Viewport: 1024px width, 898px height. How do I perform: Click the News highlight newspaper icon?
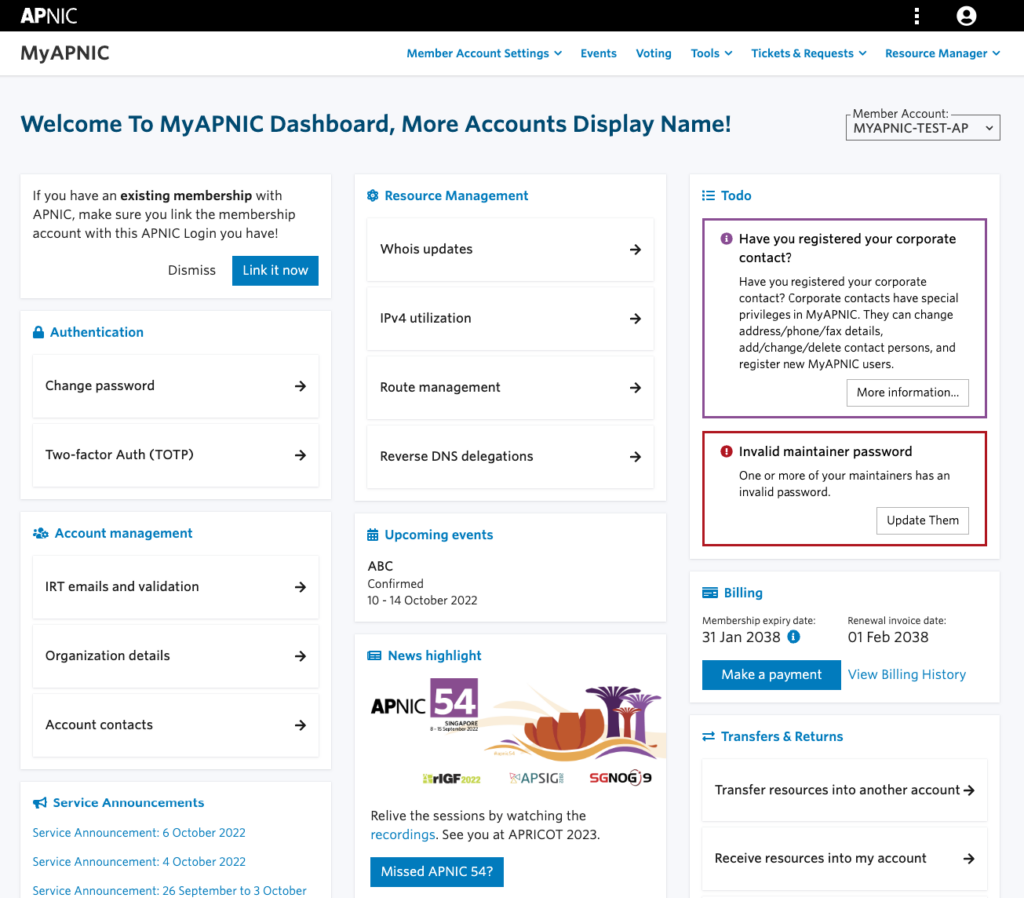(374, 656)
